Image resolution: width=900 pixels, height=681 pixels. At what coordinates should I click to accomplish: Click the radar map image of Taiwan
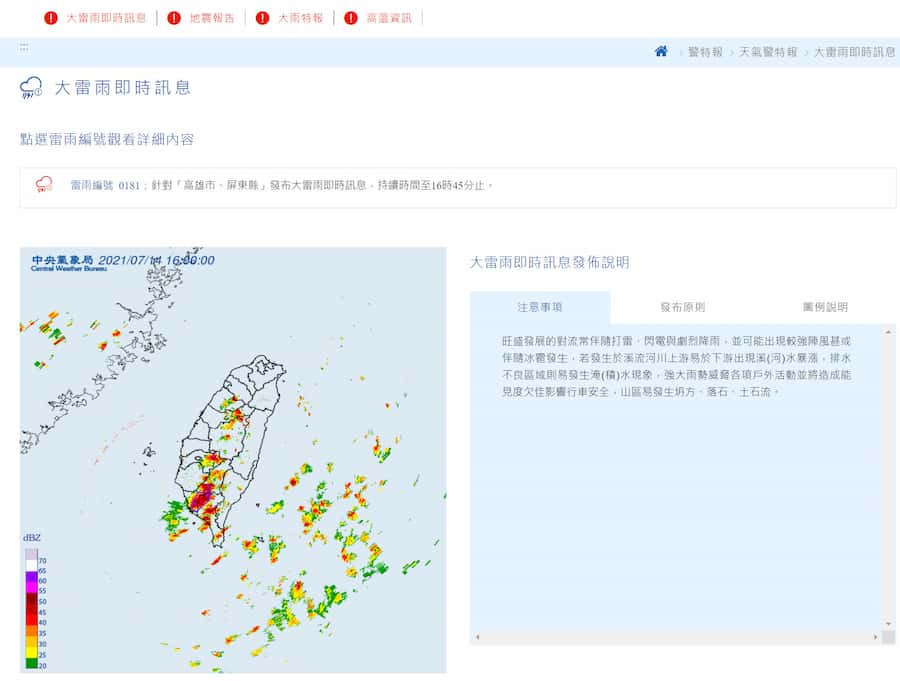[233, 460]
